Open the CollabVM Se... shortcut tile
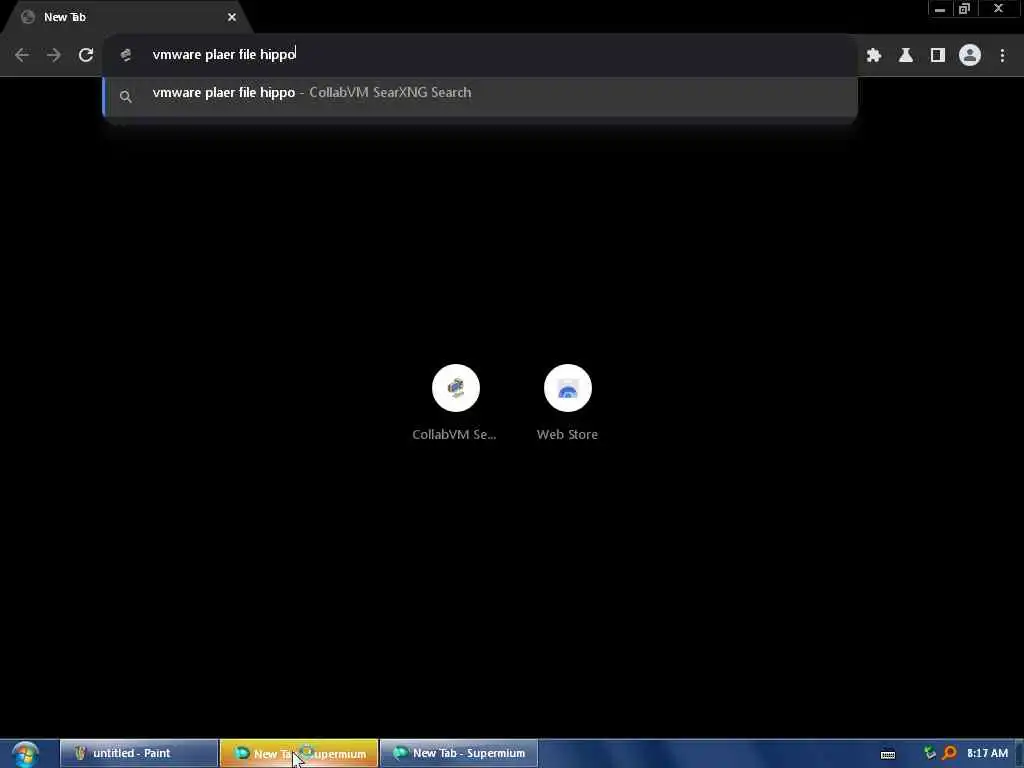The width and height of the screenshot is (1024, 768). coord(455,403)
